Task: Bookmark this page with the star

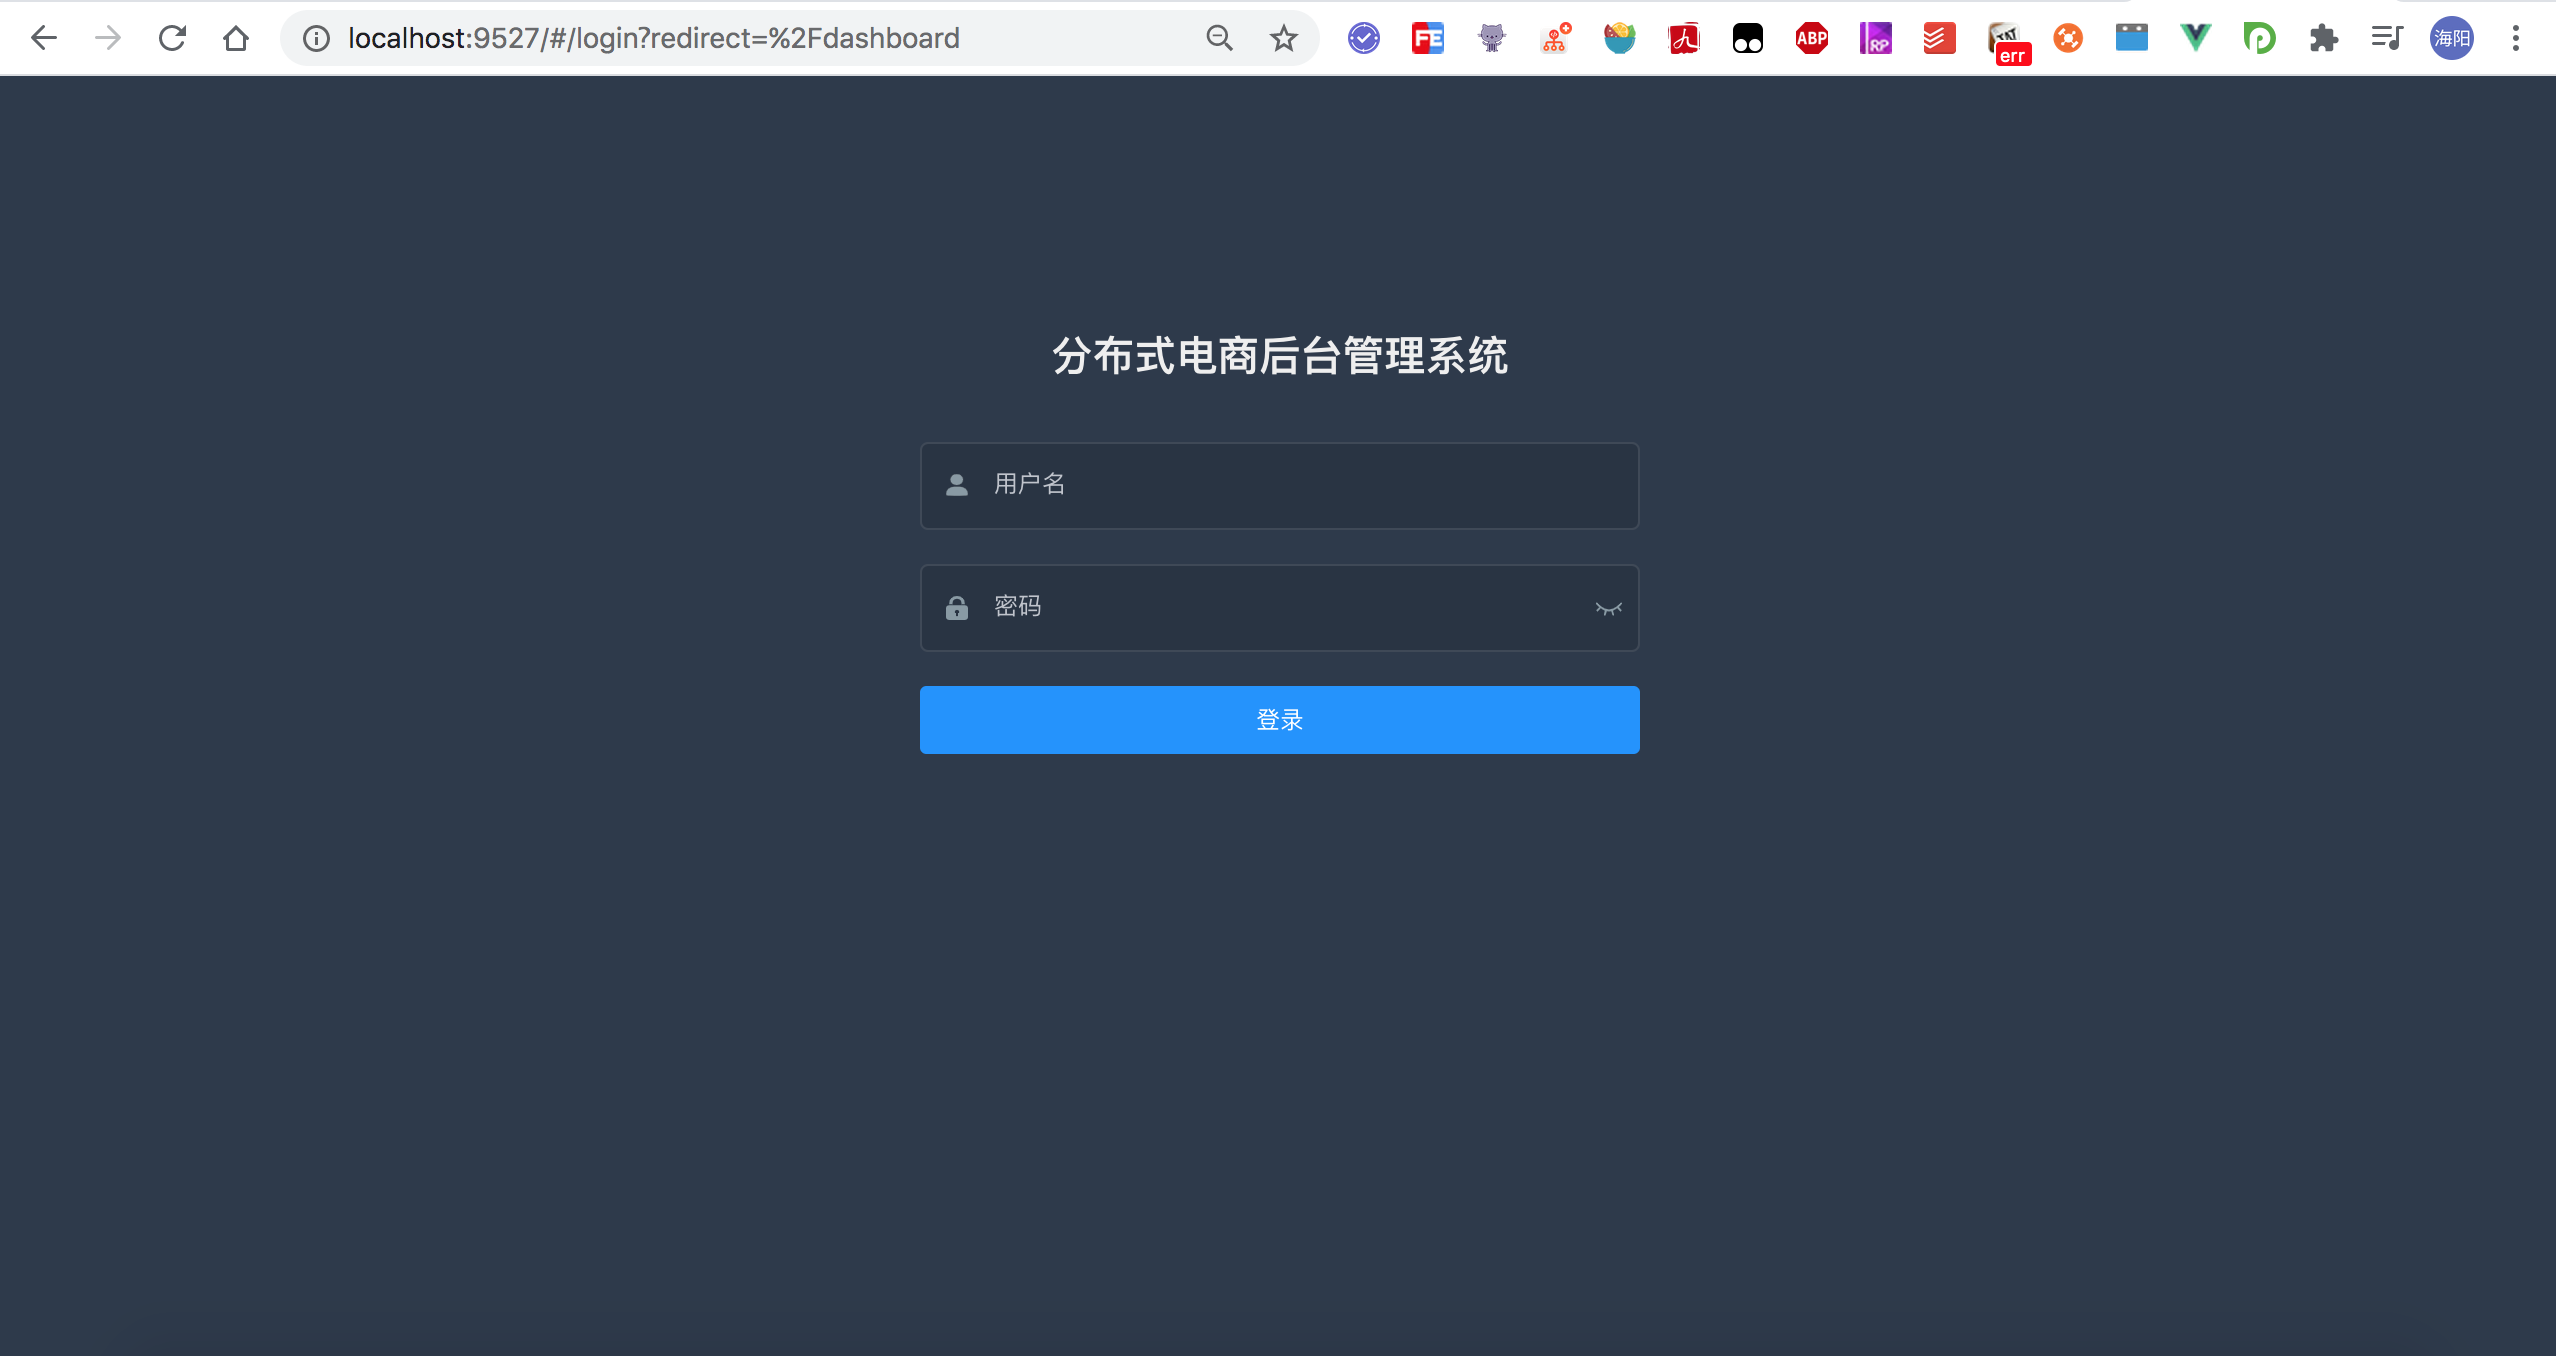Action: [x=1283, y=38]
